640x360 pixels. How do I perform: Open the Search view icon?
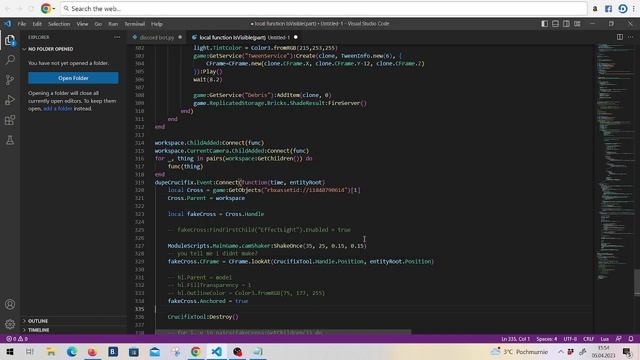click(10, 60)
